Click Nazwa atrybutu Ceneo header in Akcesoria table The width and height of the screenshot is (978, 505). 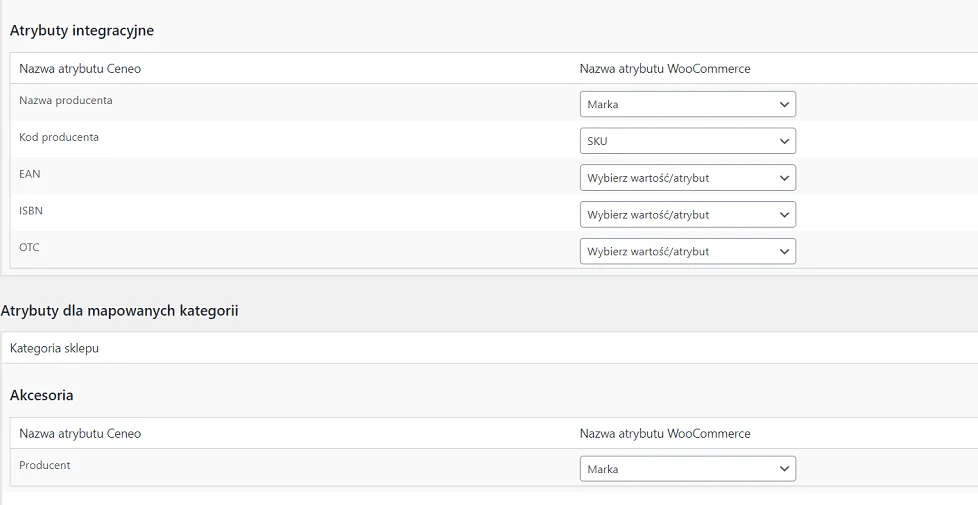[80, 433]
